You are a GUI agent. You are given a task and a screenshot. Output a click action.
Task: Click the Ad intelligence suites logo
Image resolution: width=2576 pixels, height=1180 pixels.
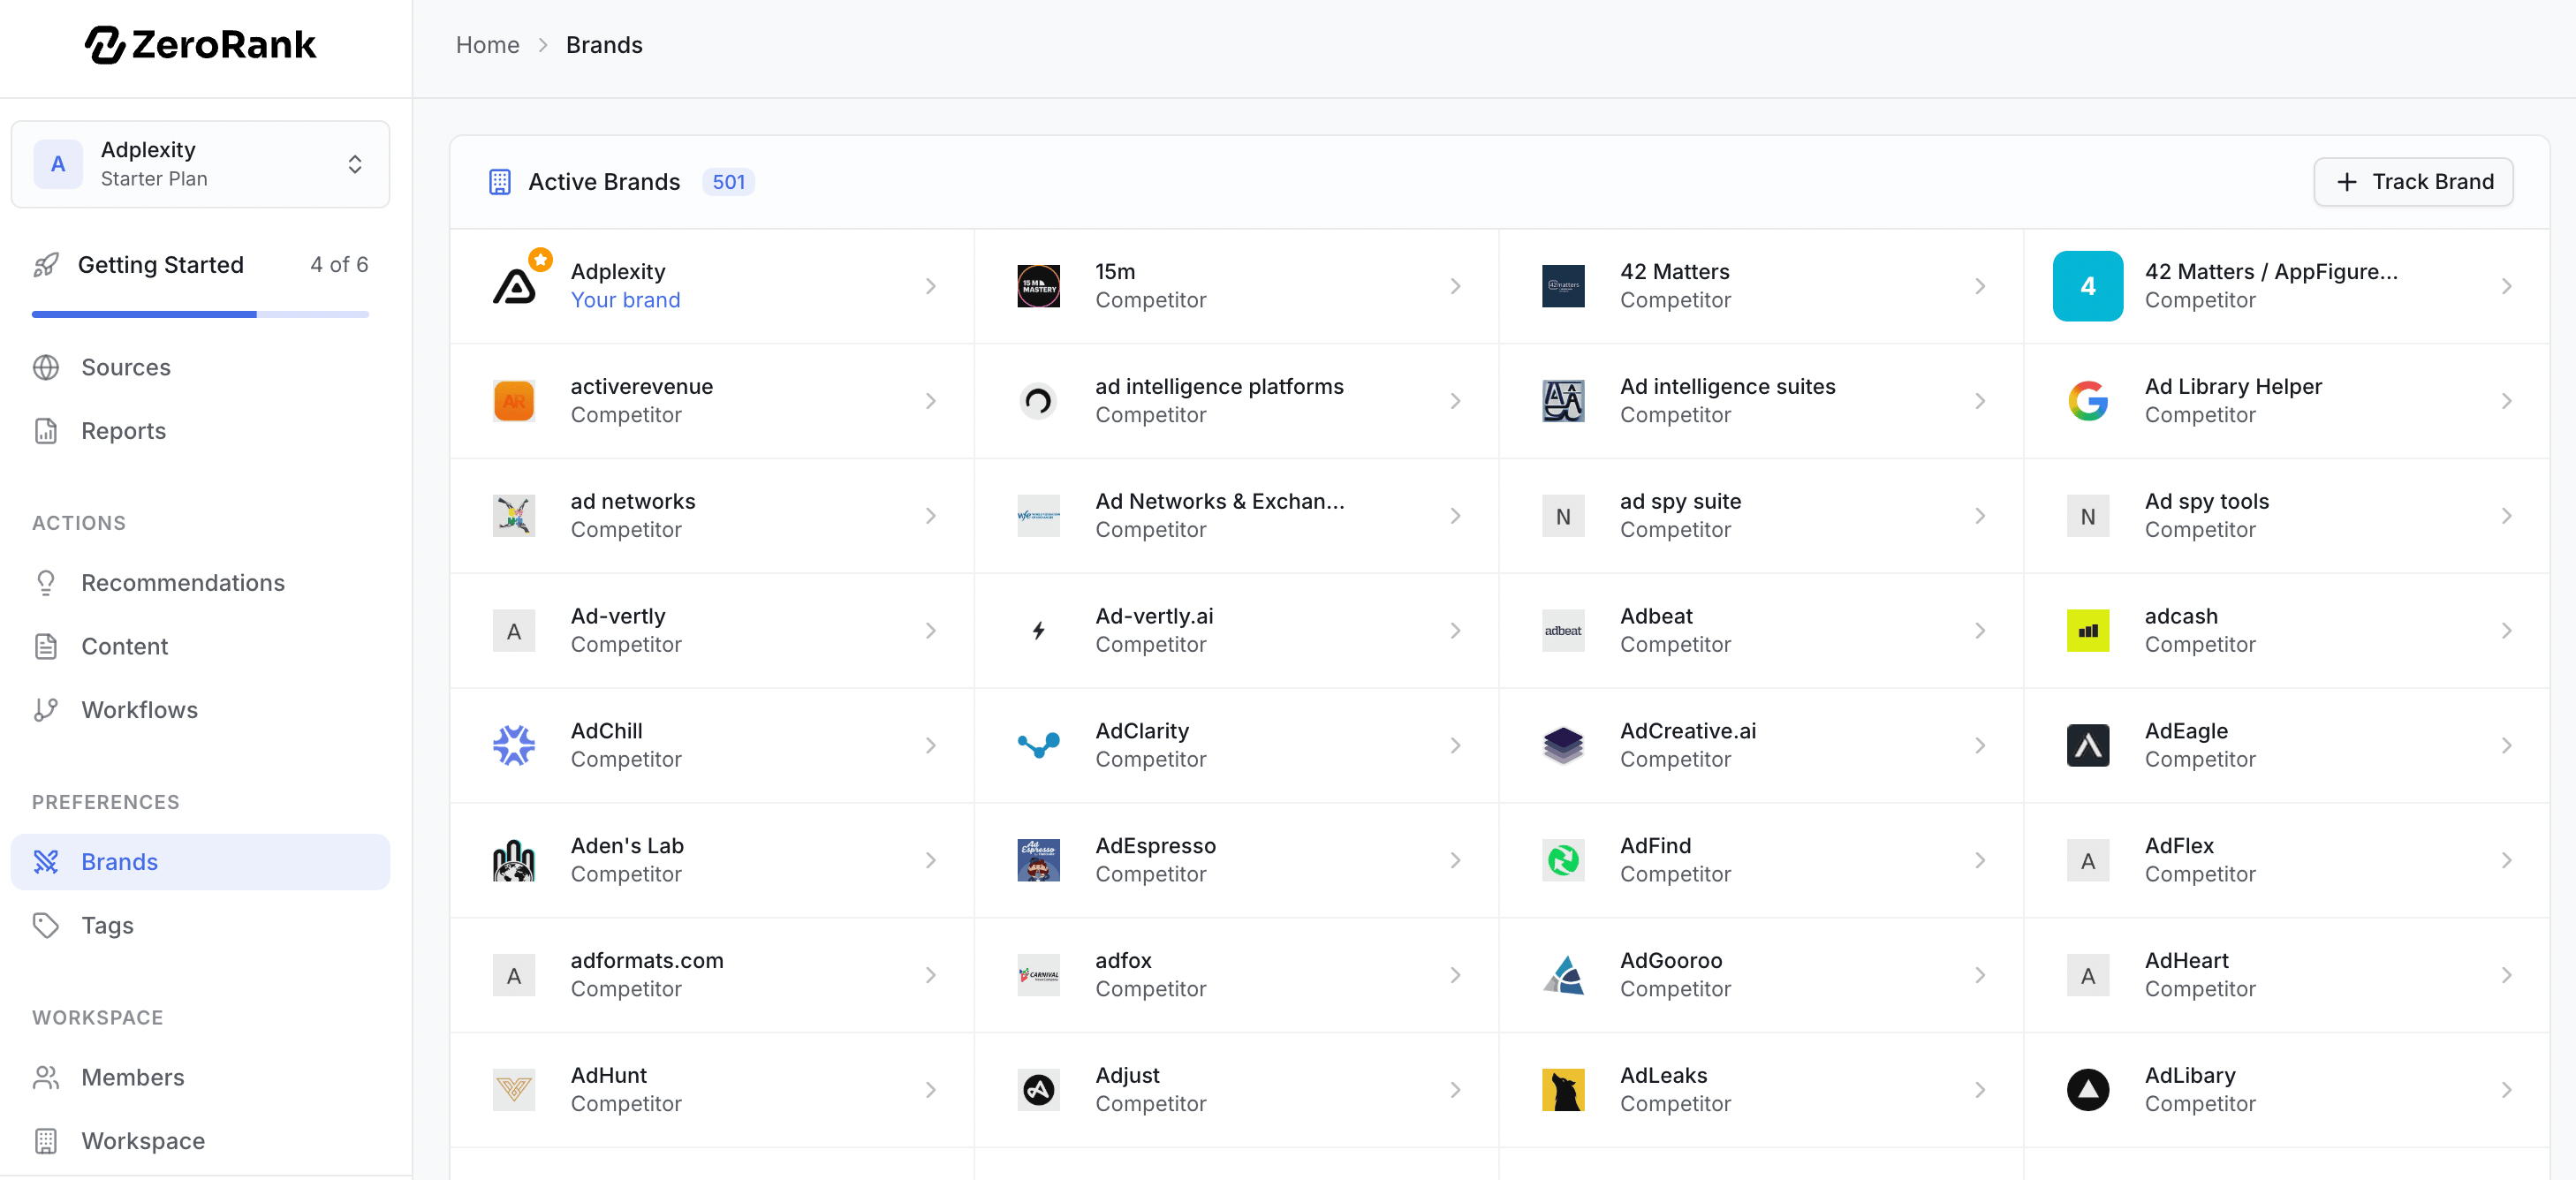(1563, 401)
